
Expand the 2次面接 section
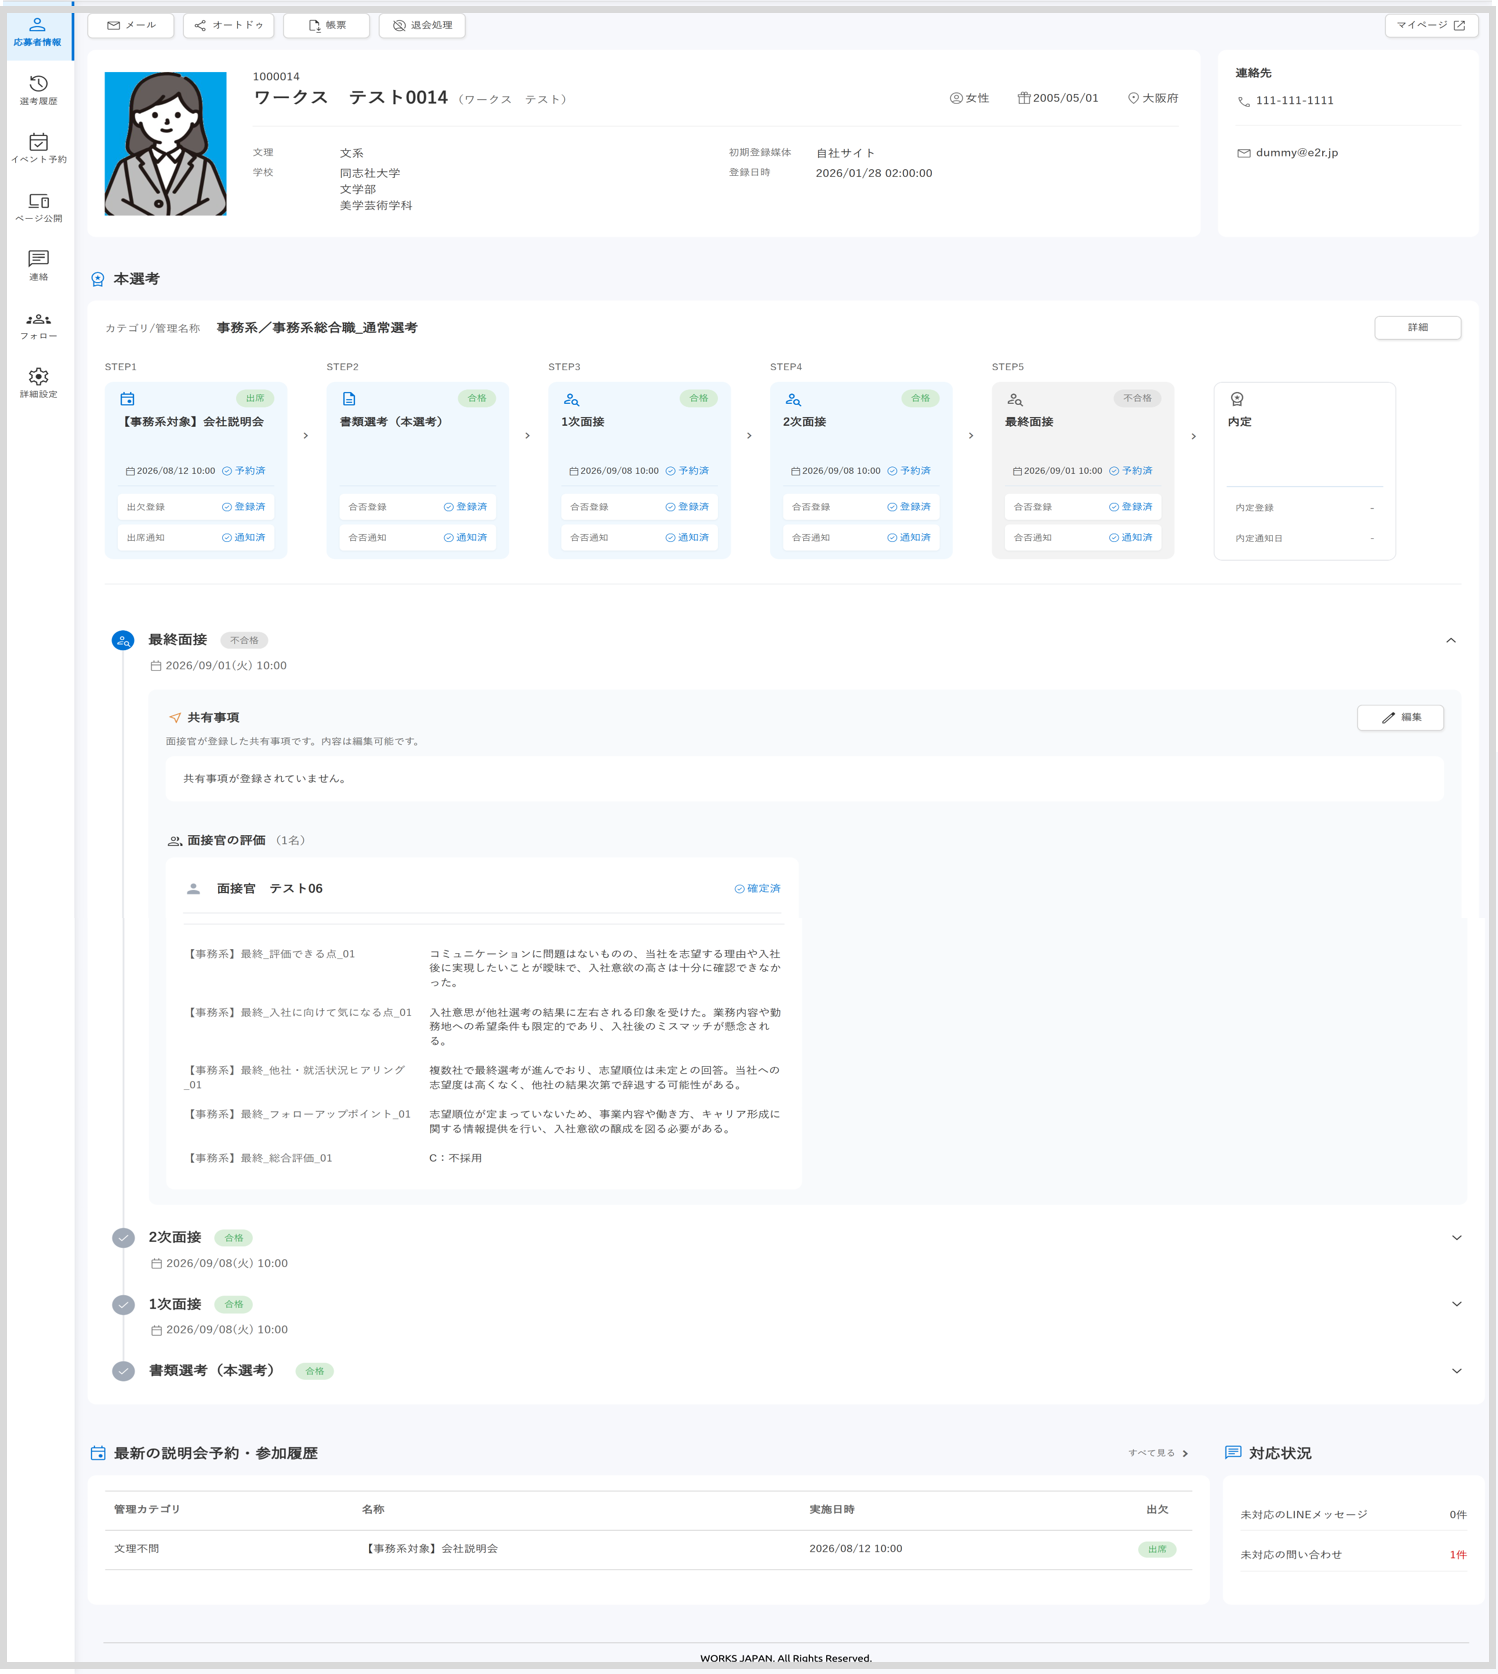coord(1456,1238)
